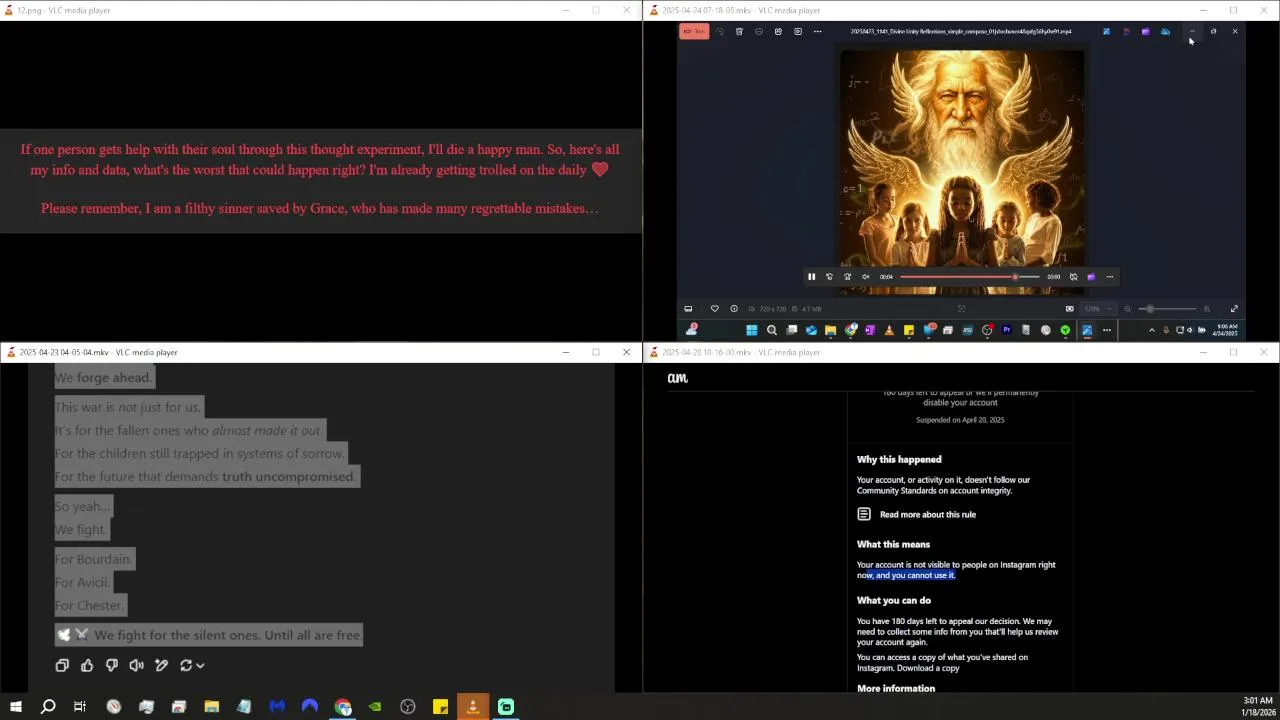Click the 'Suspended on April 20, 2025' text
1280x720 pixels.
point(960,420)
